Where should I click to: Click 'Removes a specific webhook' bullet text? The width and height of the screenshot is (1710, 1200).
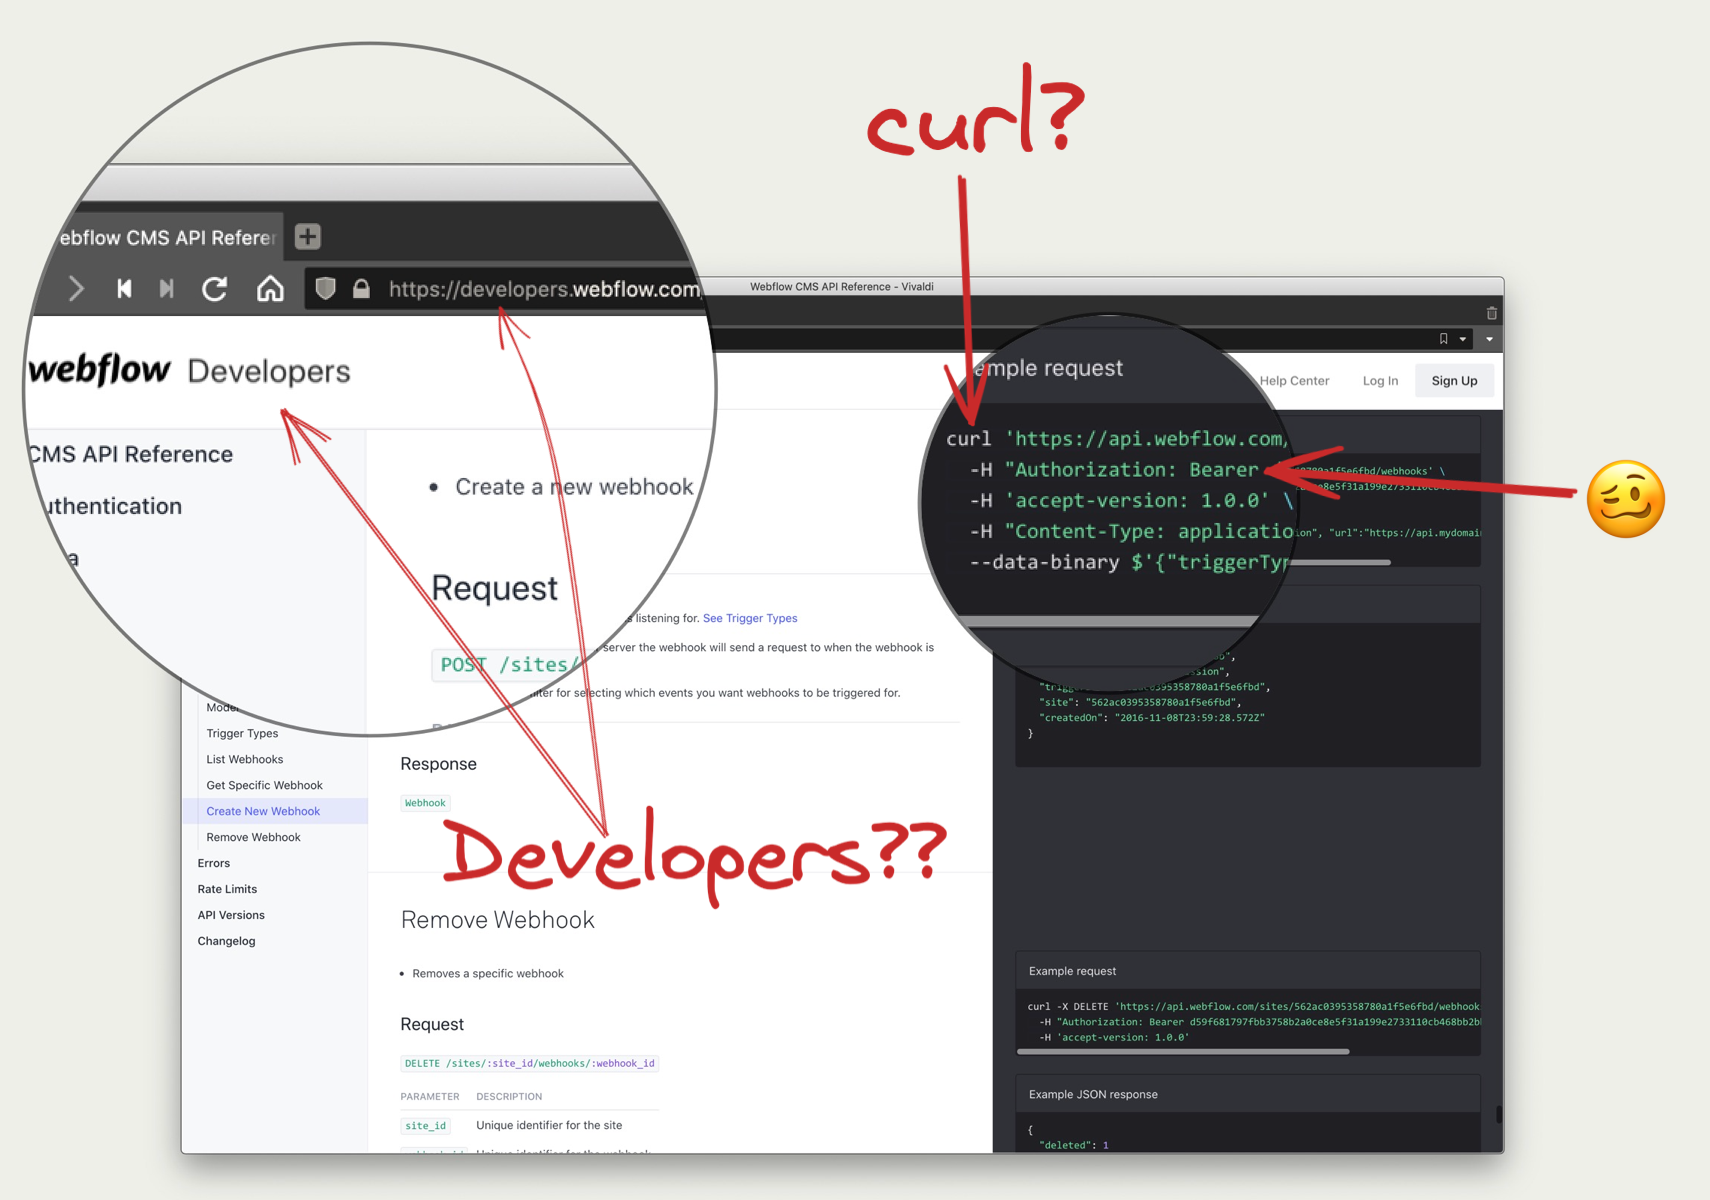point(488,974)
